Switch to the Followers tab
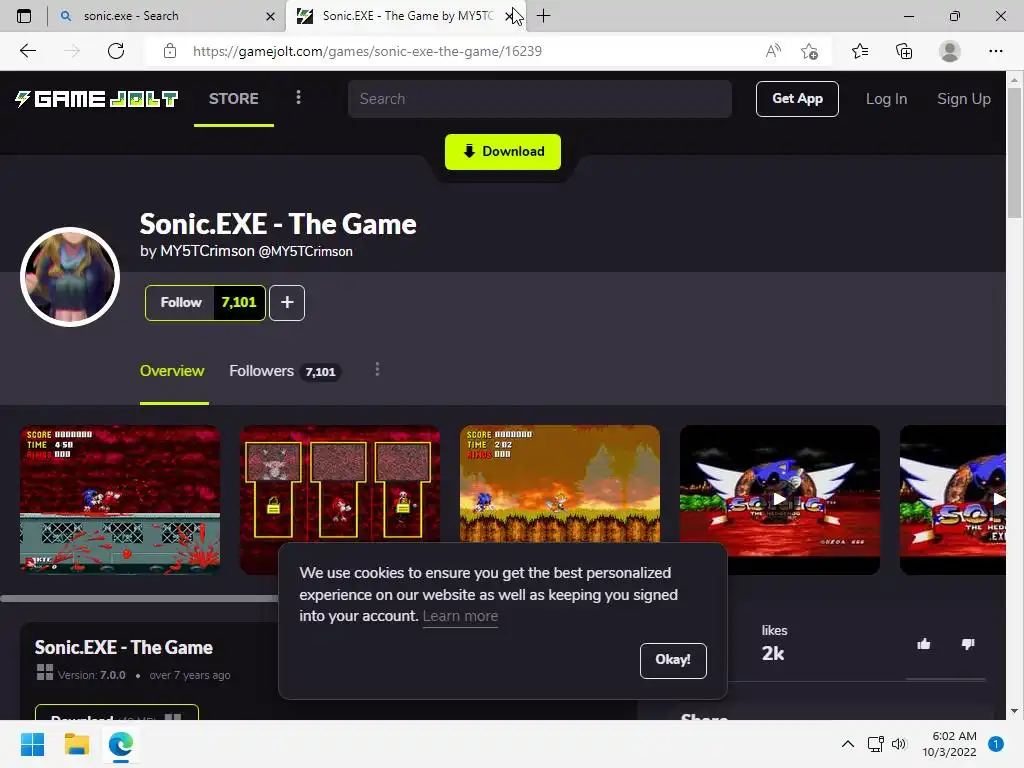 [x=284, y=371]
